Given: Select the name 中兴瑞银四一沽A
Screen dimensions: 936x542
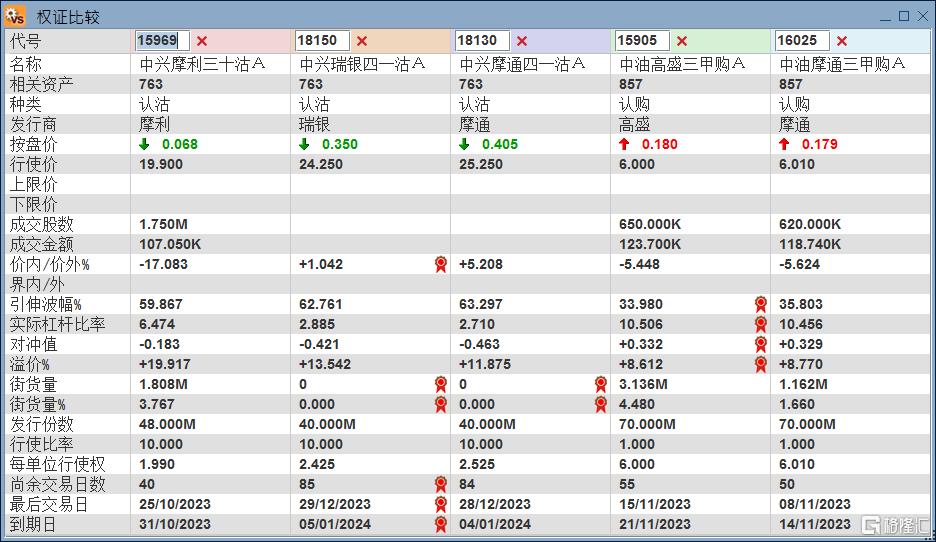Looking at the screenshot, I should [x=362, y=64].
